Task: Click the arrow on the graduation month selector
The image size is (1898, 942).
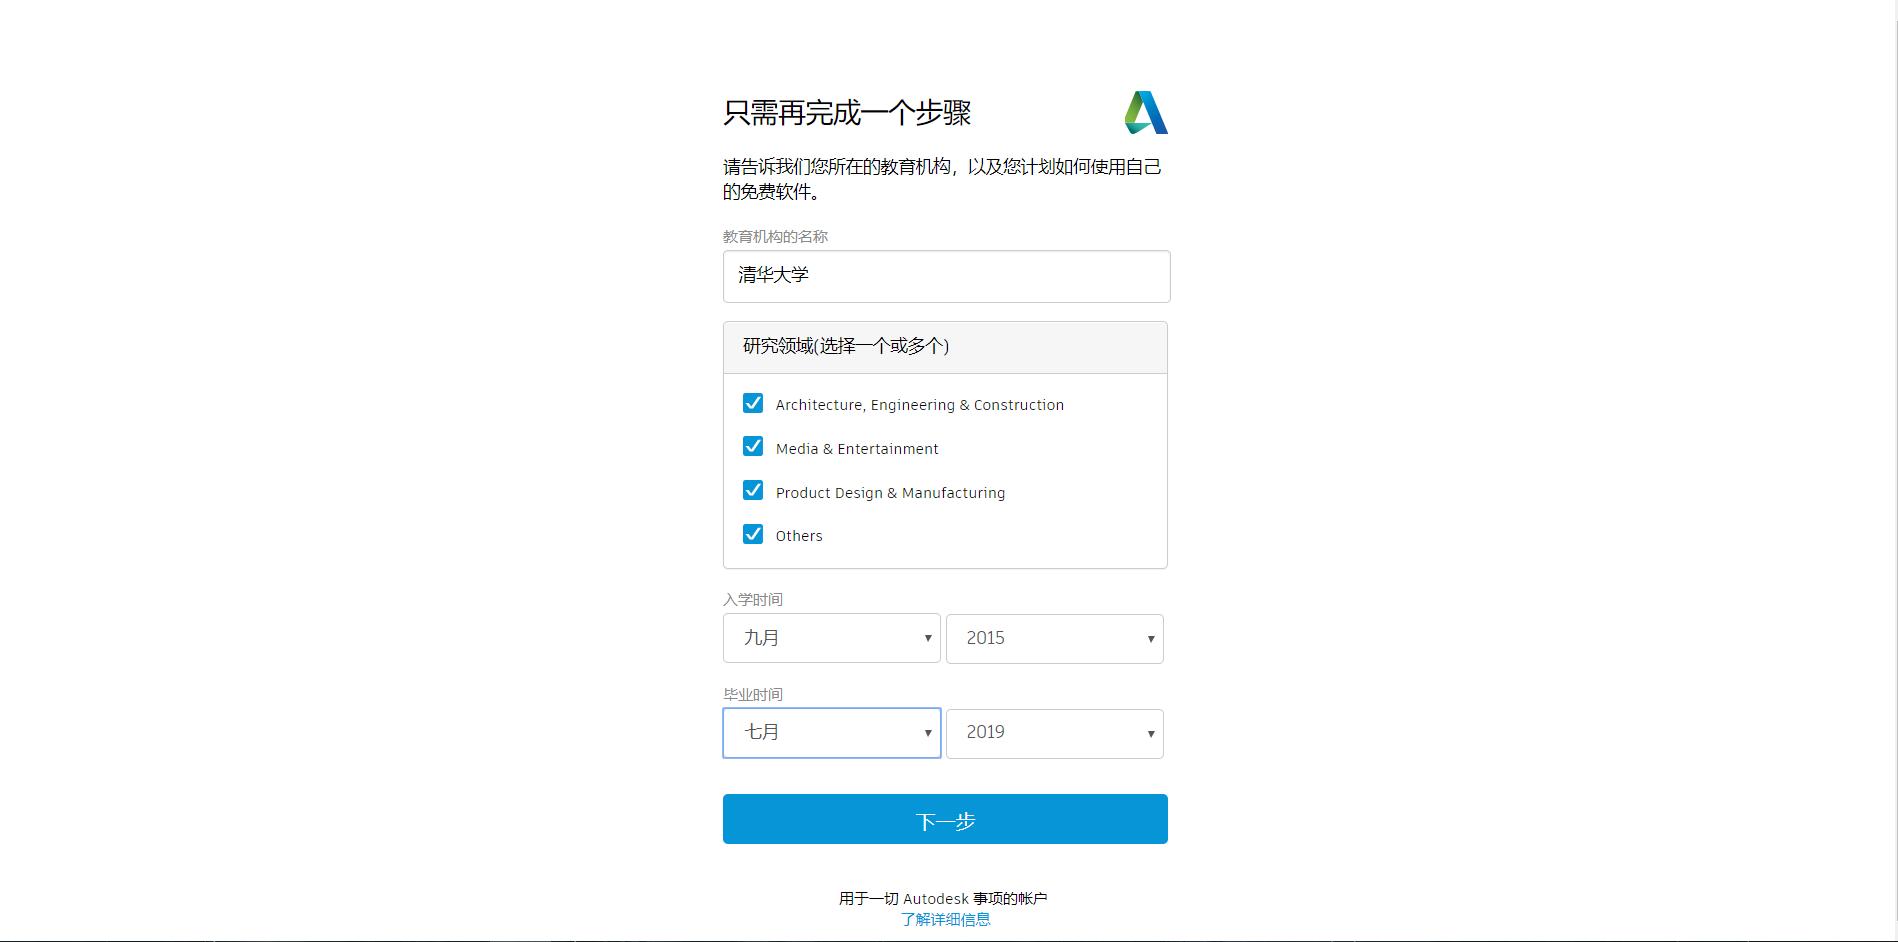Action: point(925,733)
